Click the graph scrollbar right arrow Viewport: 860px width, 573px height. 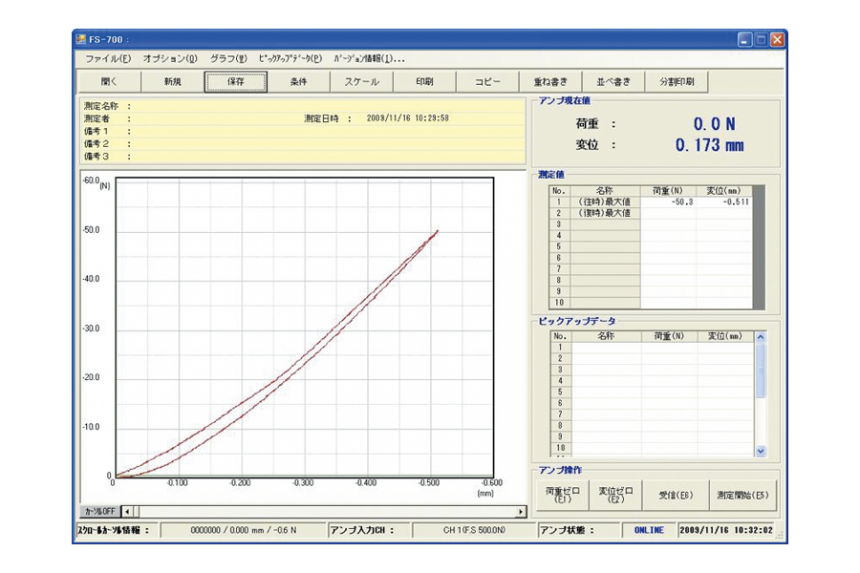coord(520,512)
